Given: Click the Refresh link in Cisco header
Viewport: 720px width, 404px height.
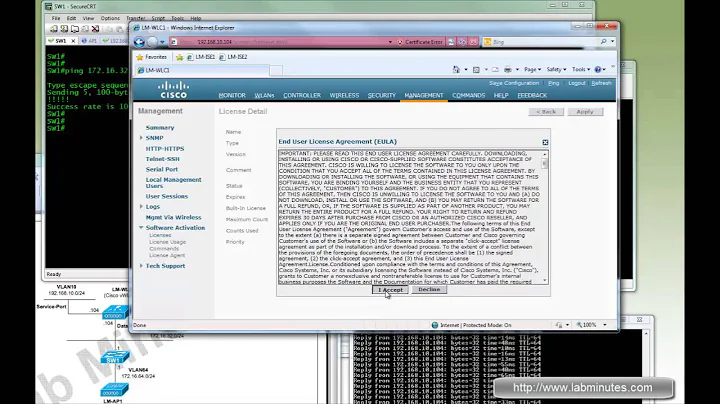Looking at the screenshot, I should tap(601, 83).
